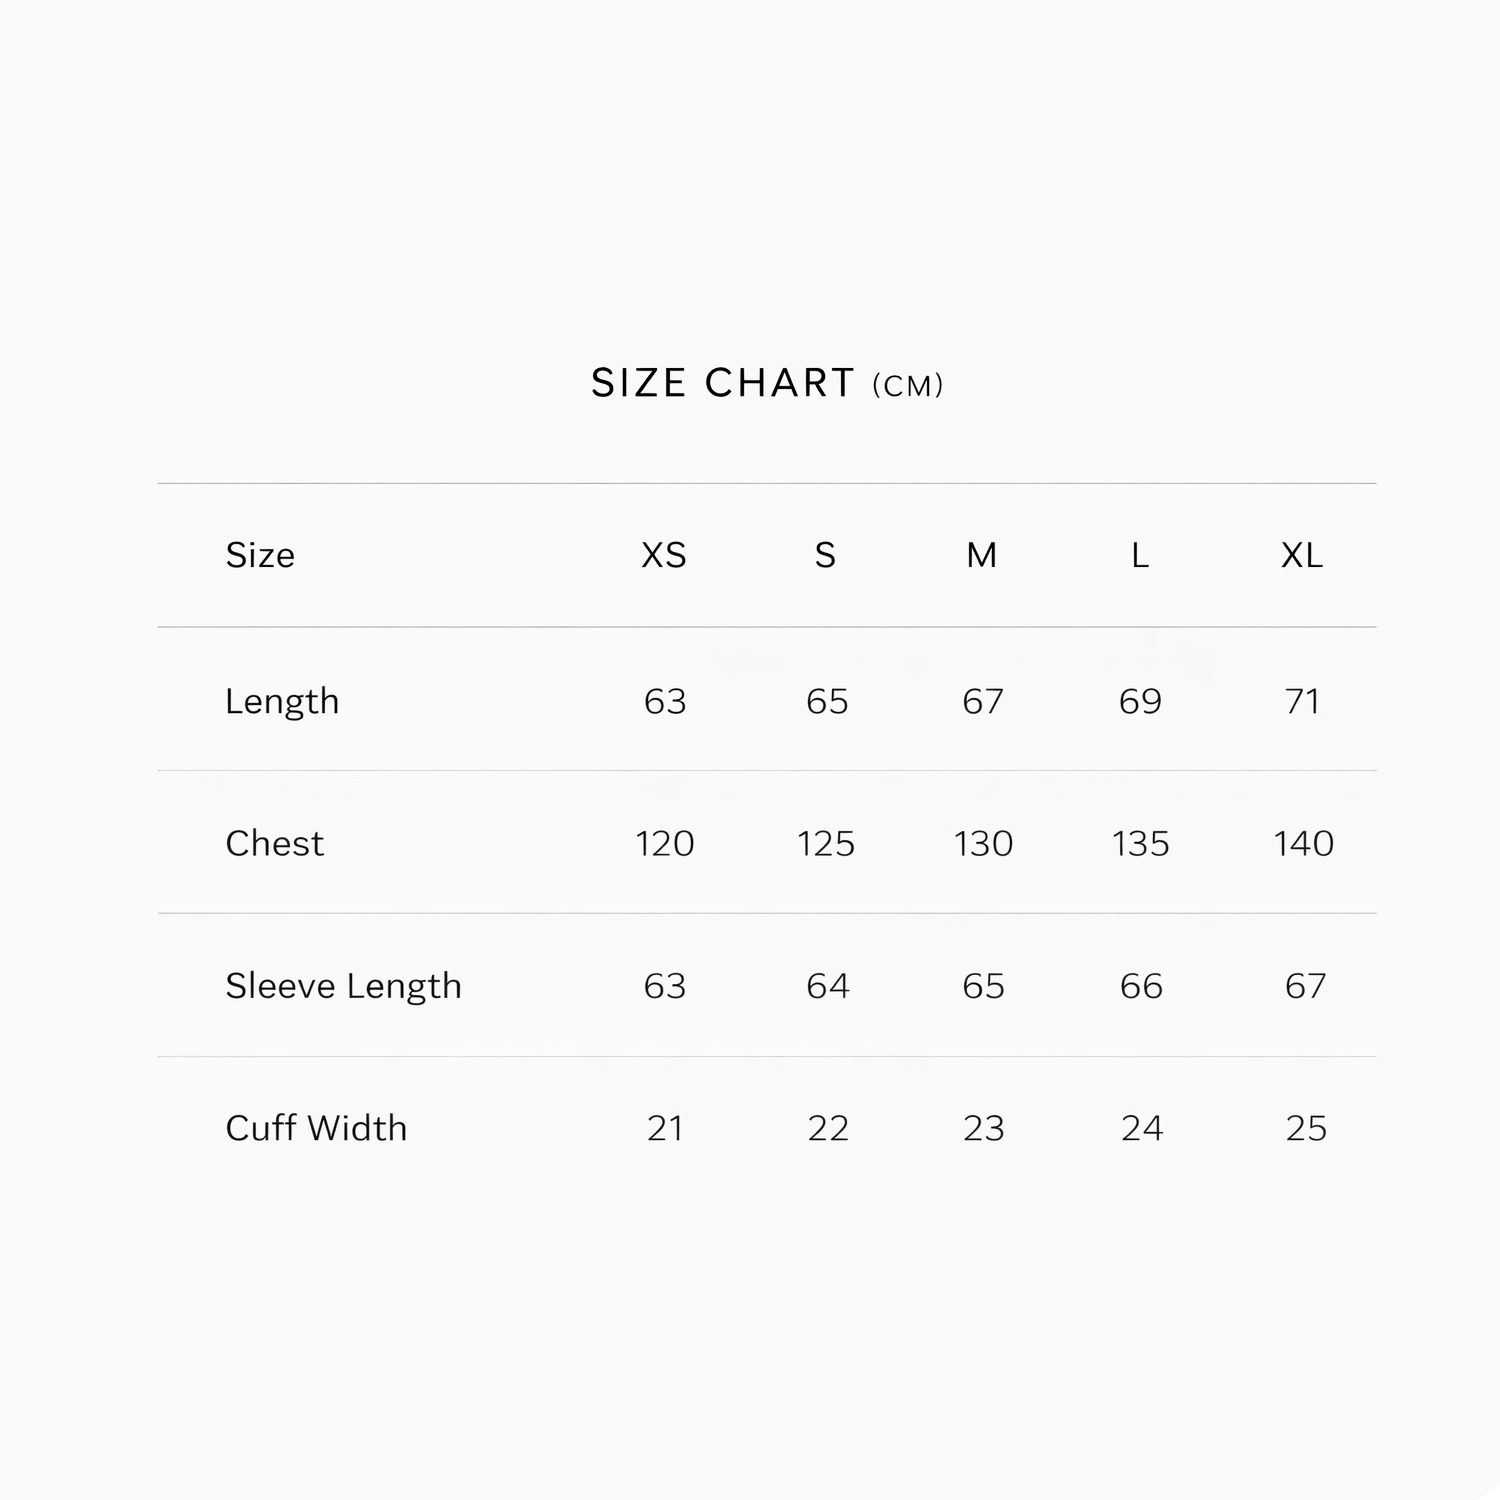
Task: Select the L size column header
Action: pos(1140,555)
